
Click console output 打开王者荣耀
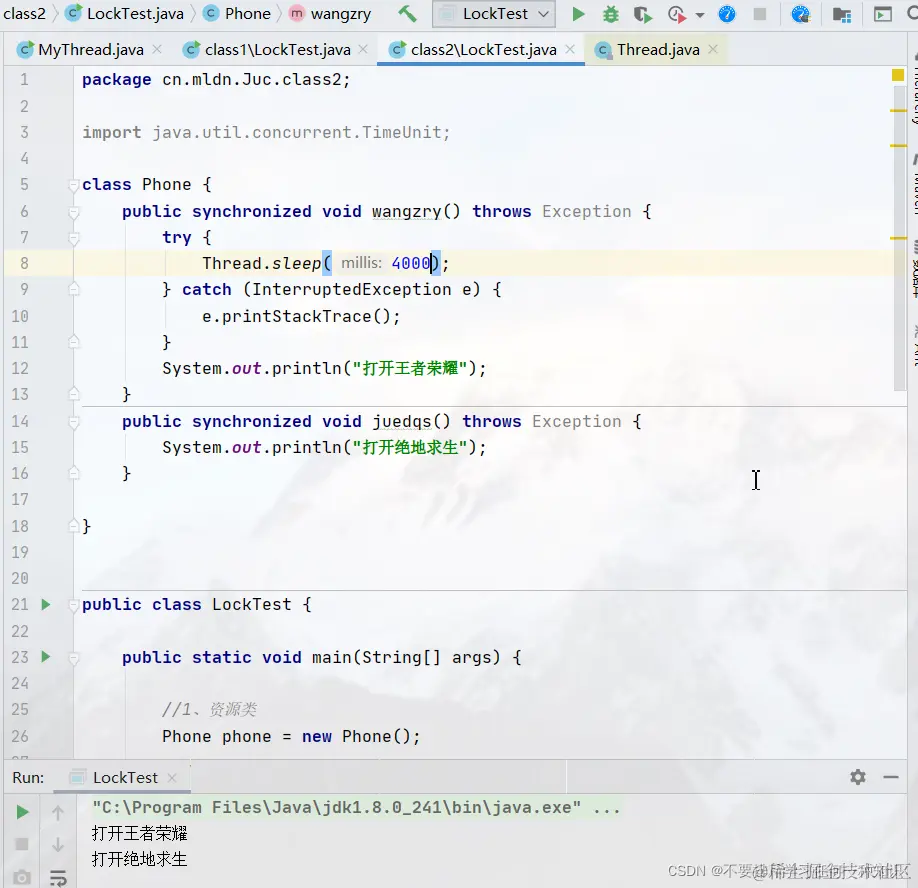(x=139, y=834)
